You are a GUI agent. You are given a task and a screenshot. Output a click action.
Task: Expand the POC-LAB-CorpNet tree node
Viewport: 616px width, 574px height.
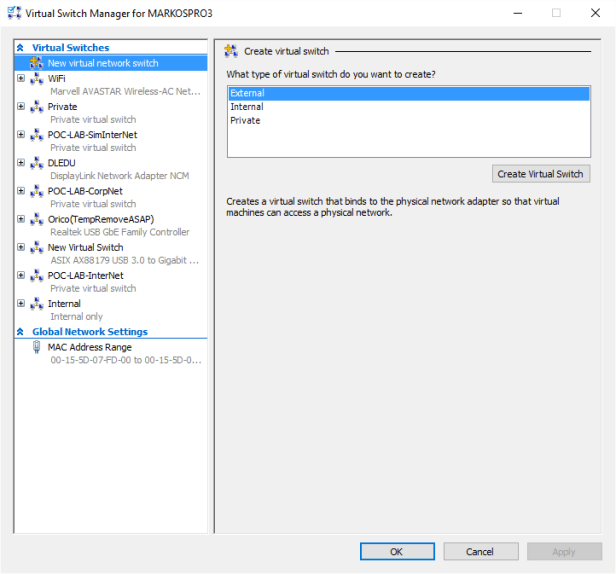21,191
